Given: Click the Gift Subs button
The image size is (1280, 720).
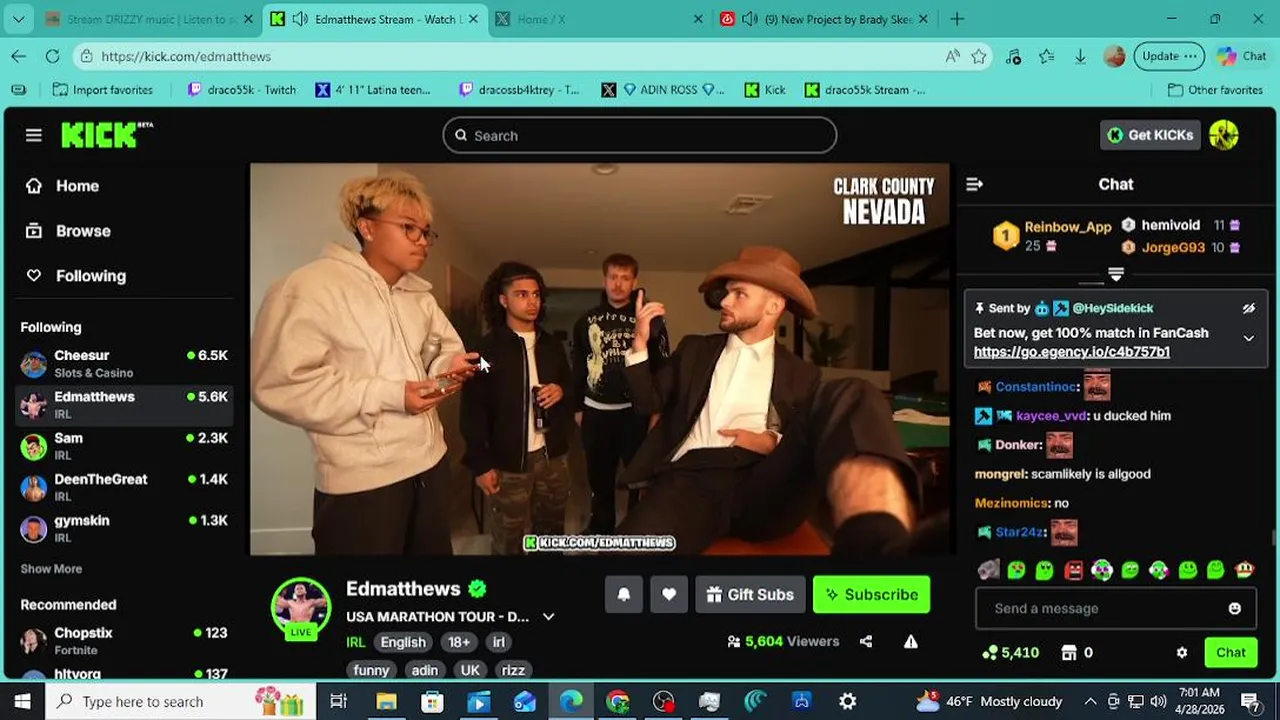Looking at the screenshot, I should tap(750, 594).
